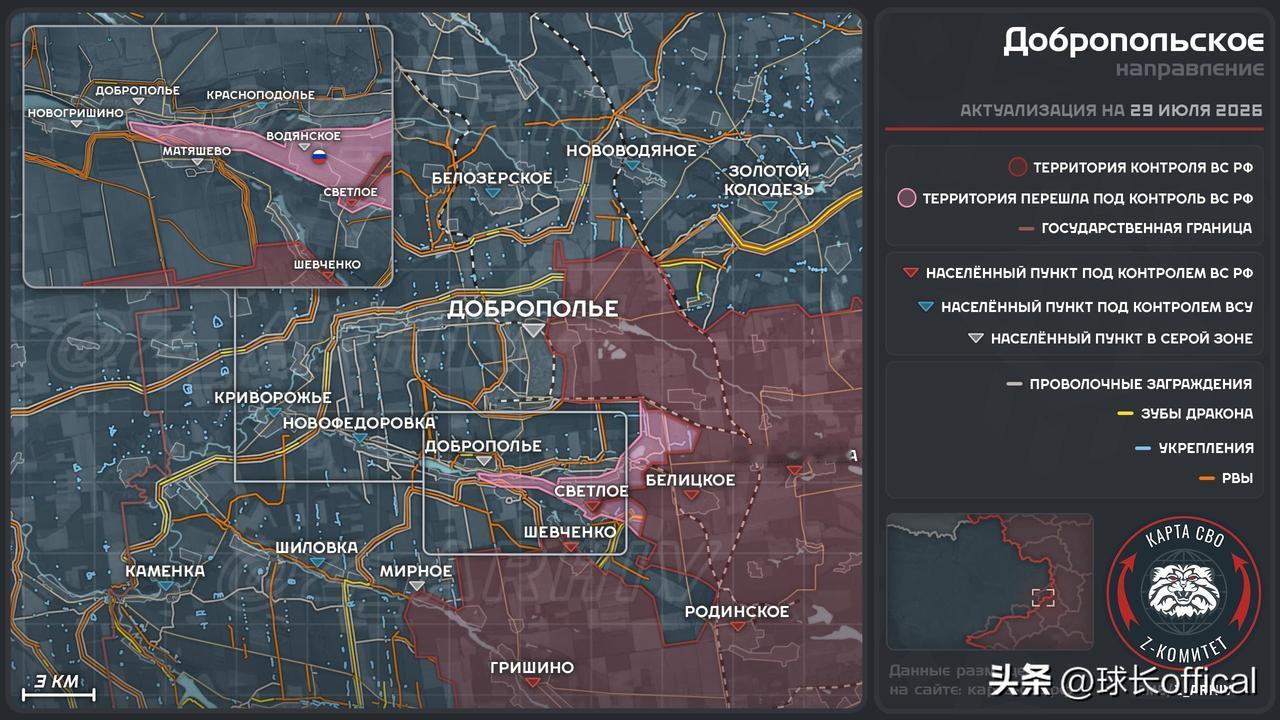This screenshot has width=1280, height=720.
Task: Click the Новофедоровка town label
Action: (359, 423)
